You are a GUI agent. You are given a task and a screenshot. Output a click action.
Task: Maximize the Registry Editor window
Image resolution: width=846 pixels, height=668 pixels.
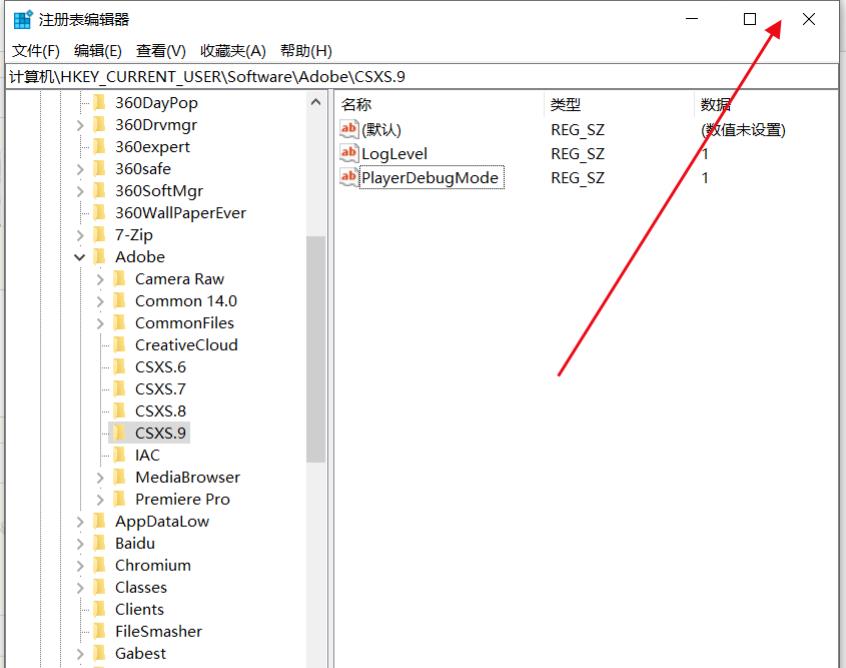coord(749,19)
